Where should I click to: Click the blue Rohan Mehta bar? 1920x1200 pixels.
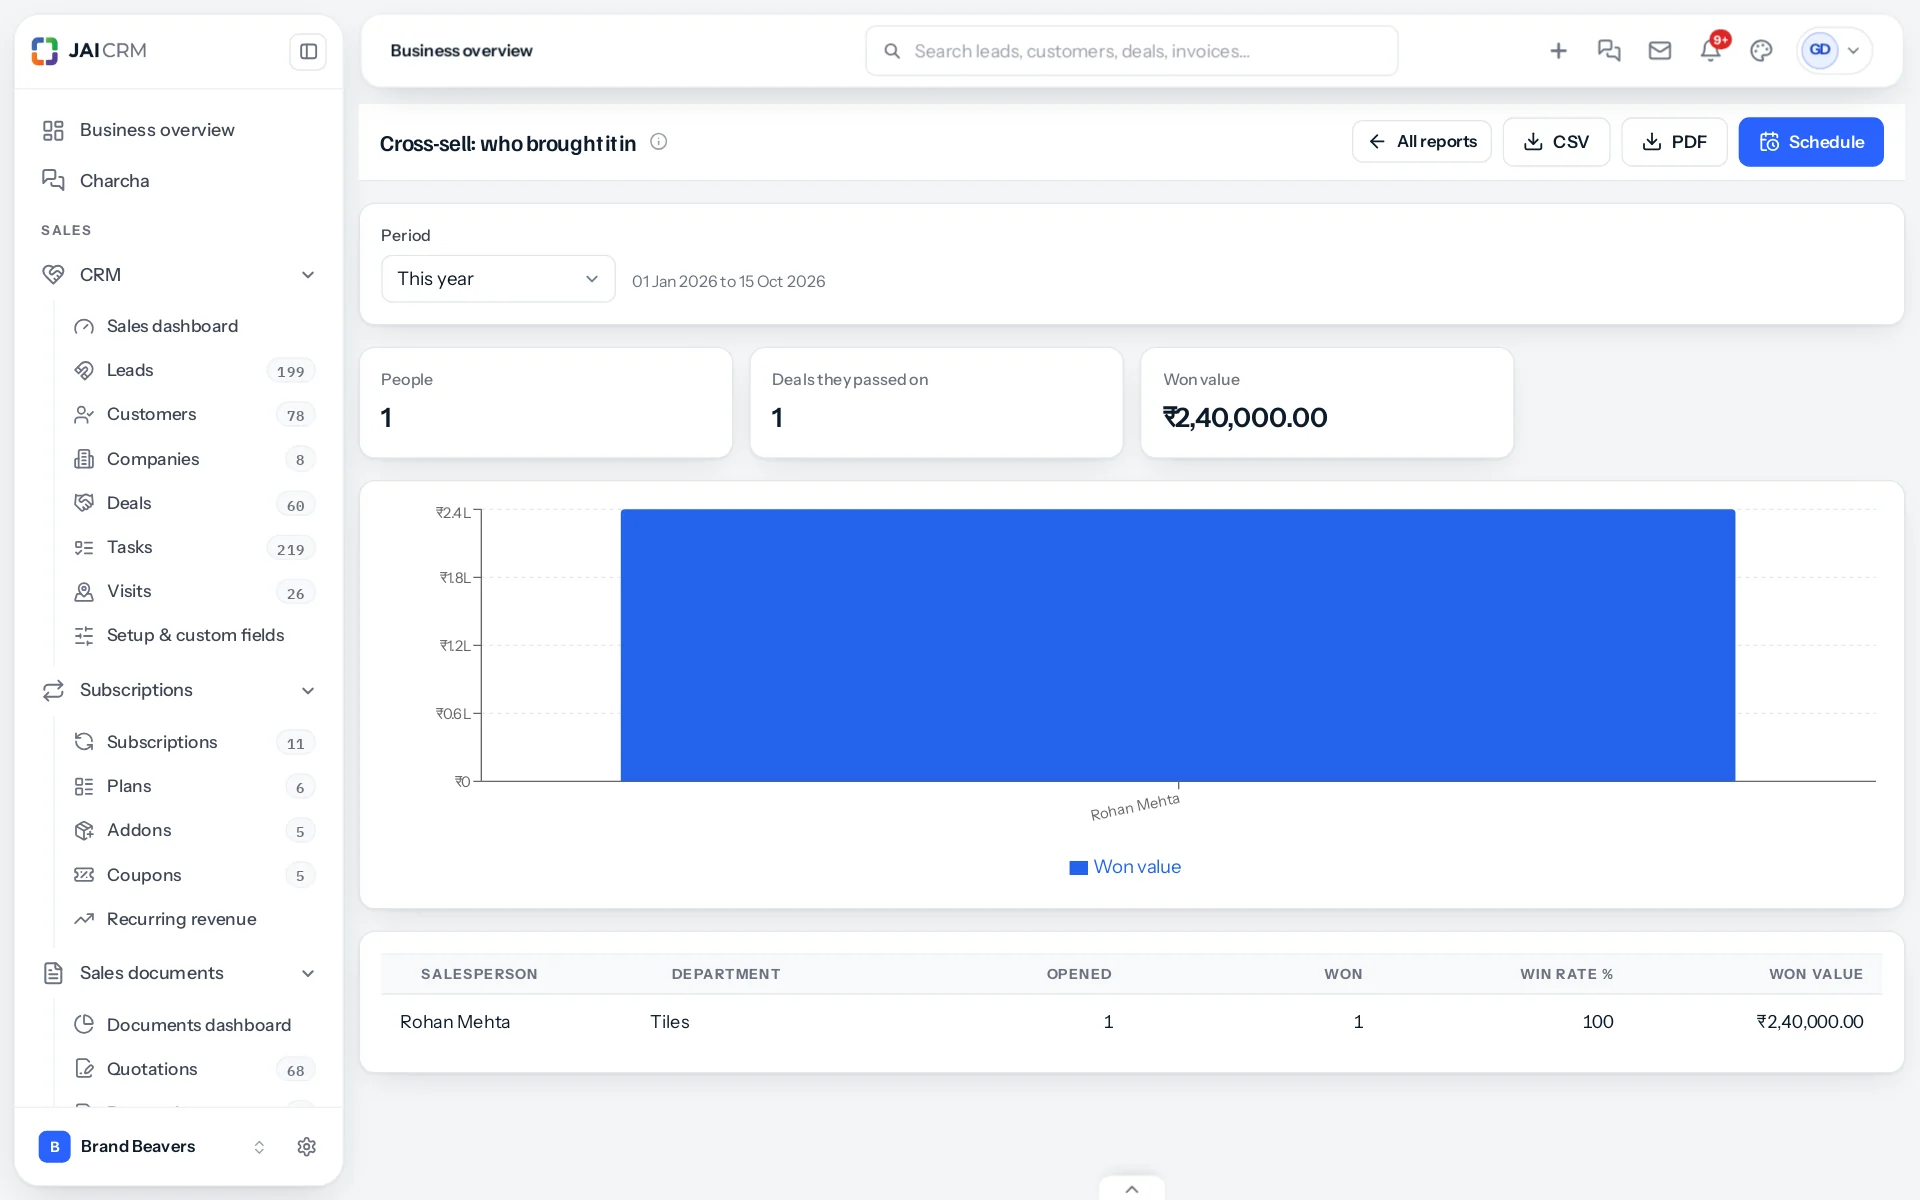[1178, 645]
